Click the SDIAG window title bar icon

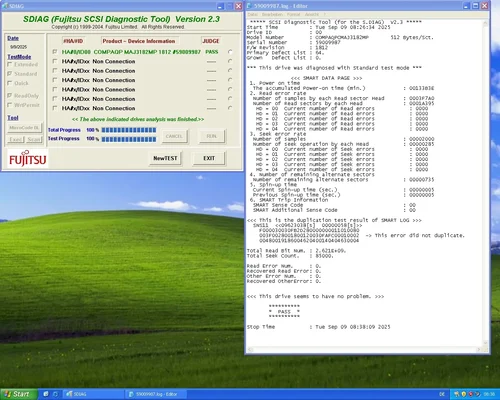5,6
